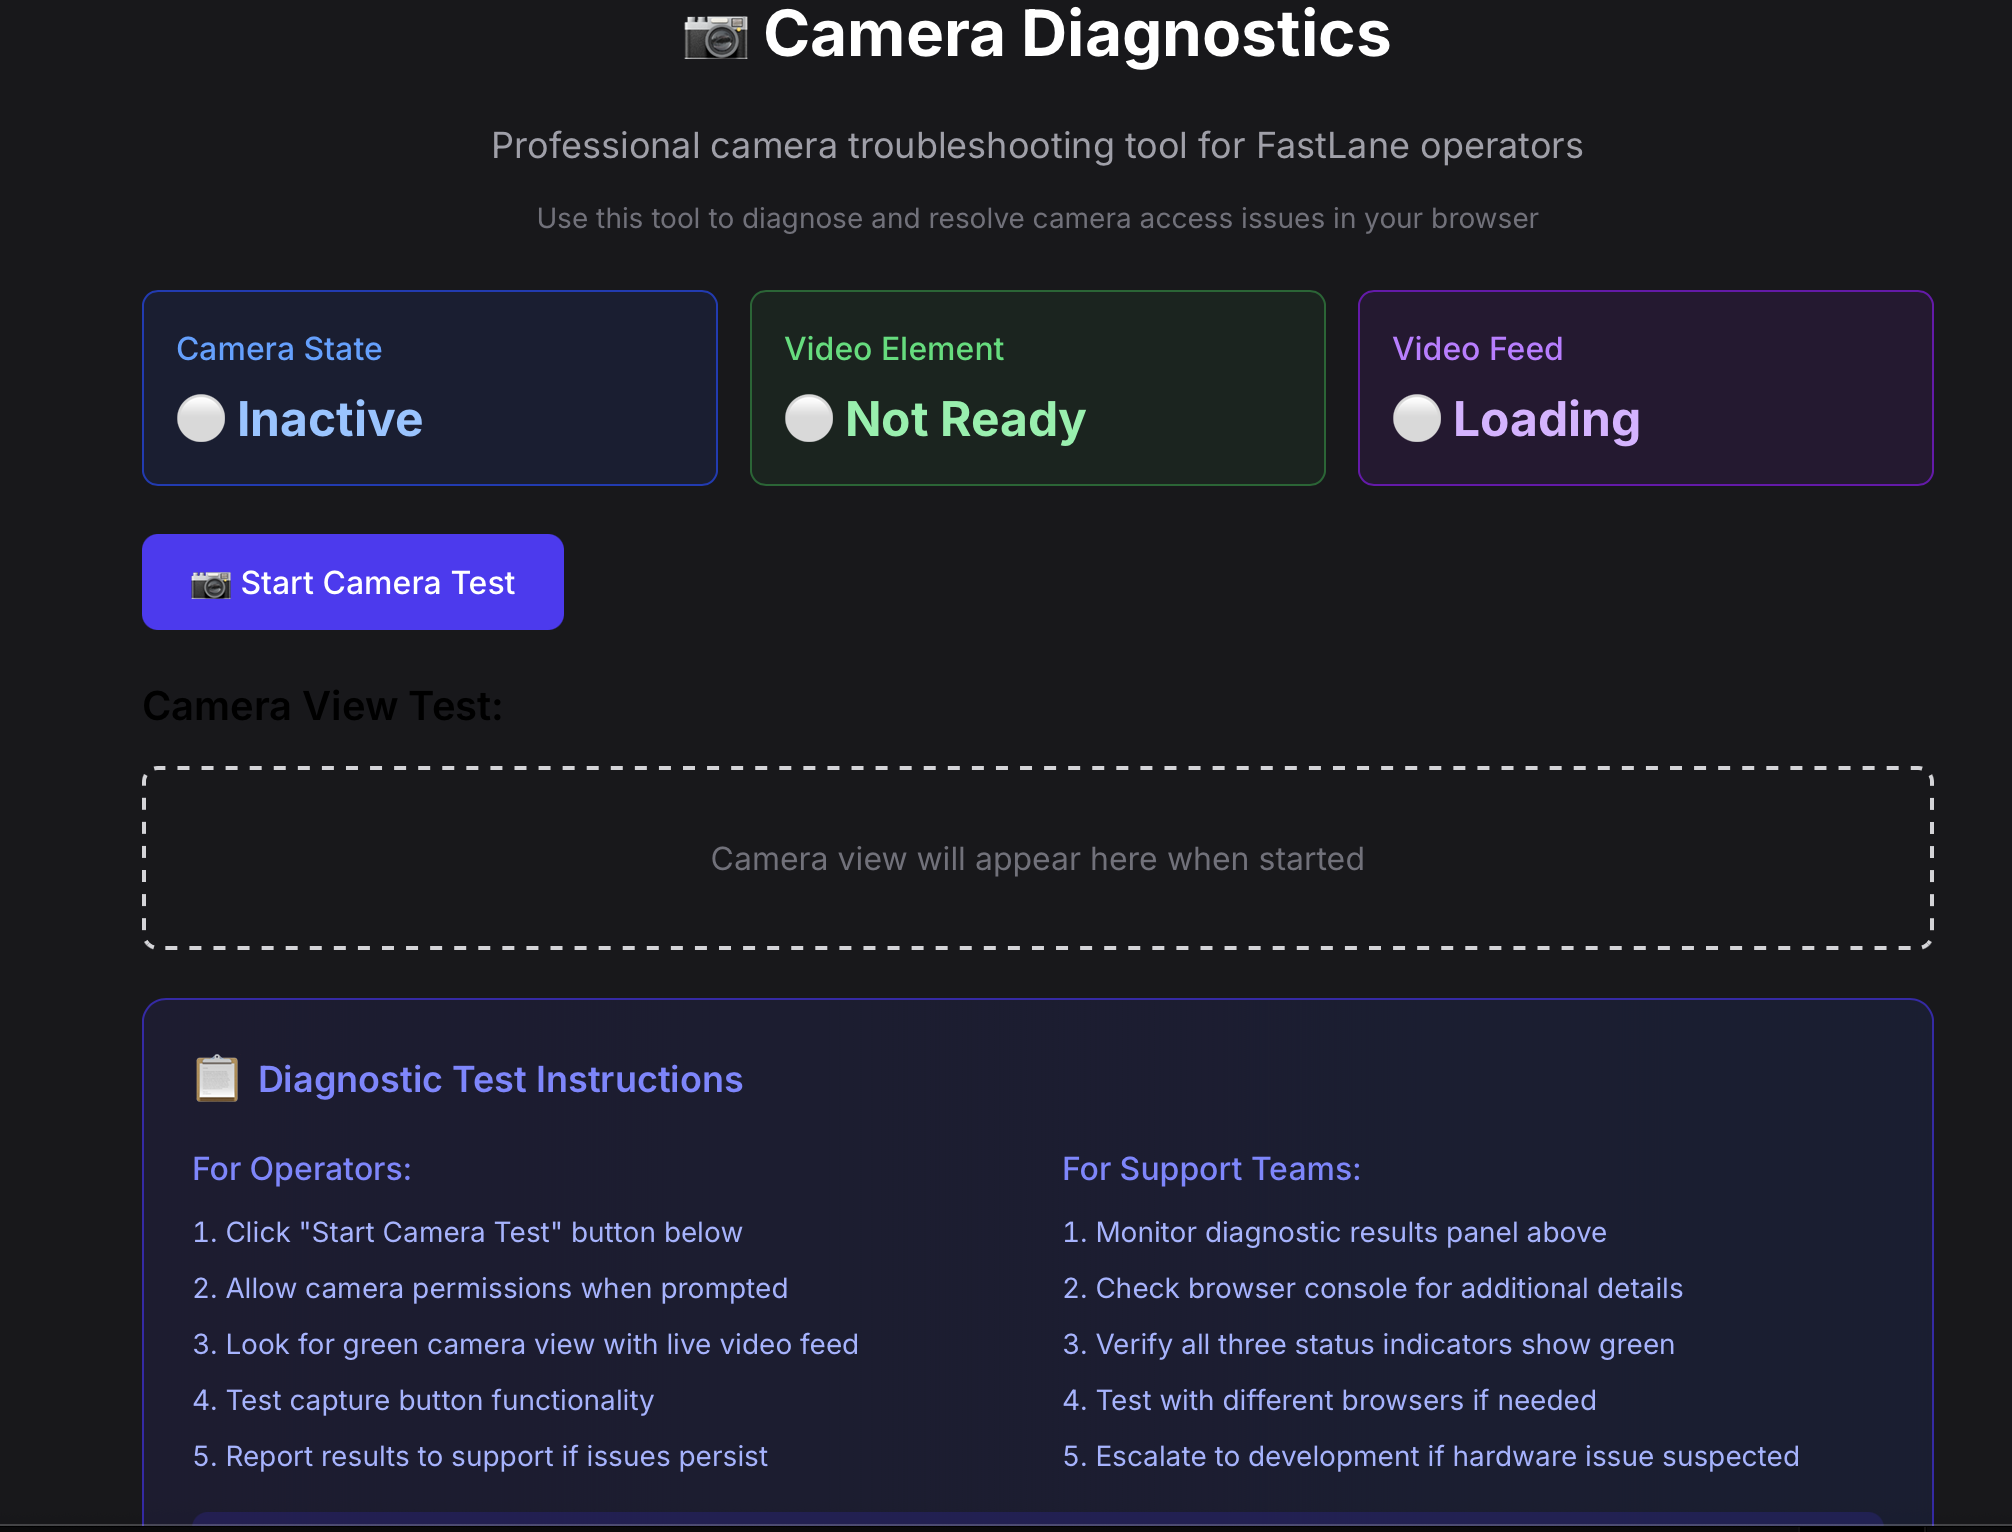Click the Inactive status text
Image resolution: width=2012 pixels, height=1532 pixels.
pyautogui.click(x=329, y=419)
